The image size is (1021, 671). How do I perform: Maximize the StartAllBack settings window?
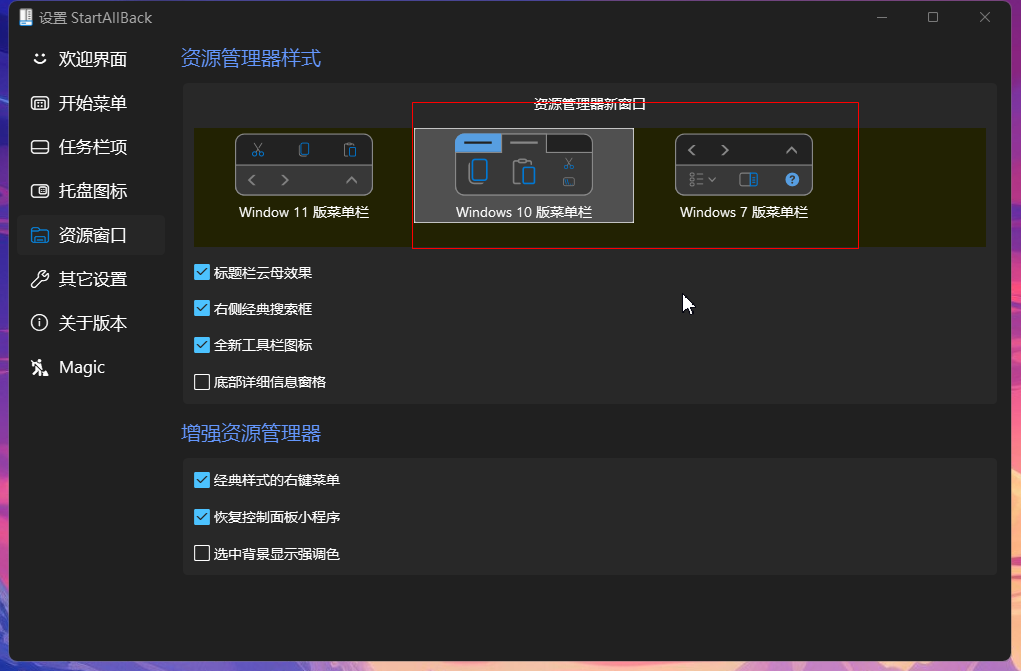point(933,18)
